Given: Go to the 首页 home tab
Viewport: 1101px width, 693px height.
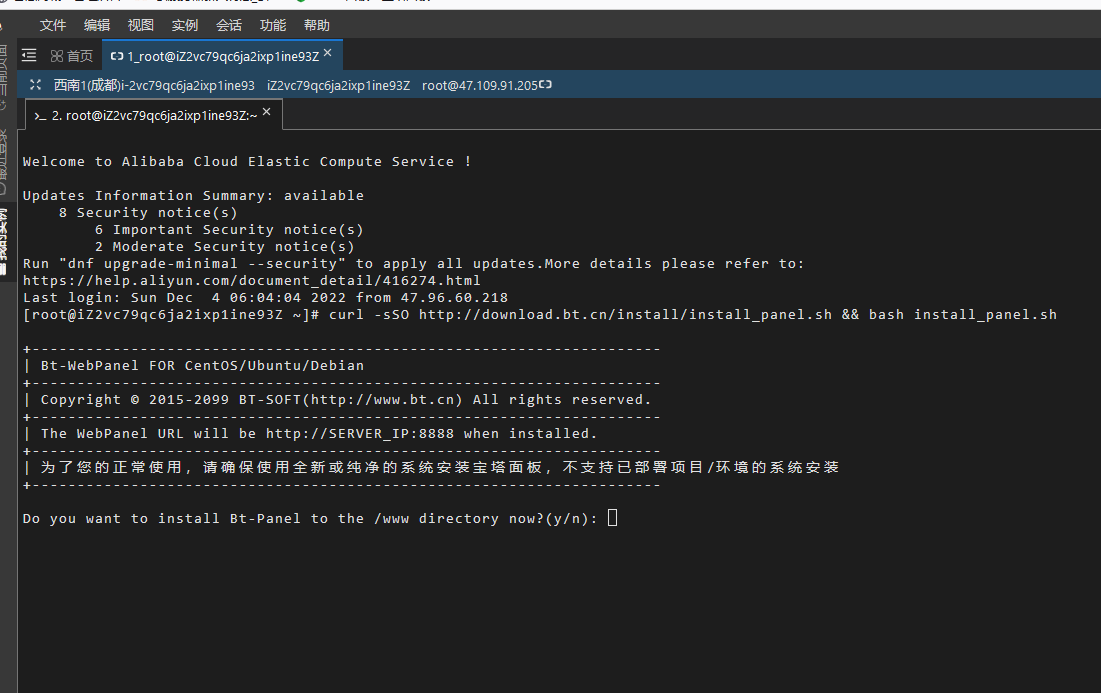Looking at the screenshot, I should click(72, 56).
